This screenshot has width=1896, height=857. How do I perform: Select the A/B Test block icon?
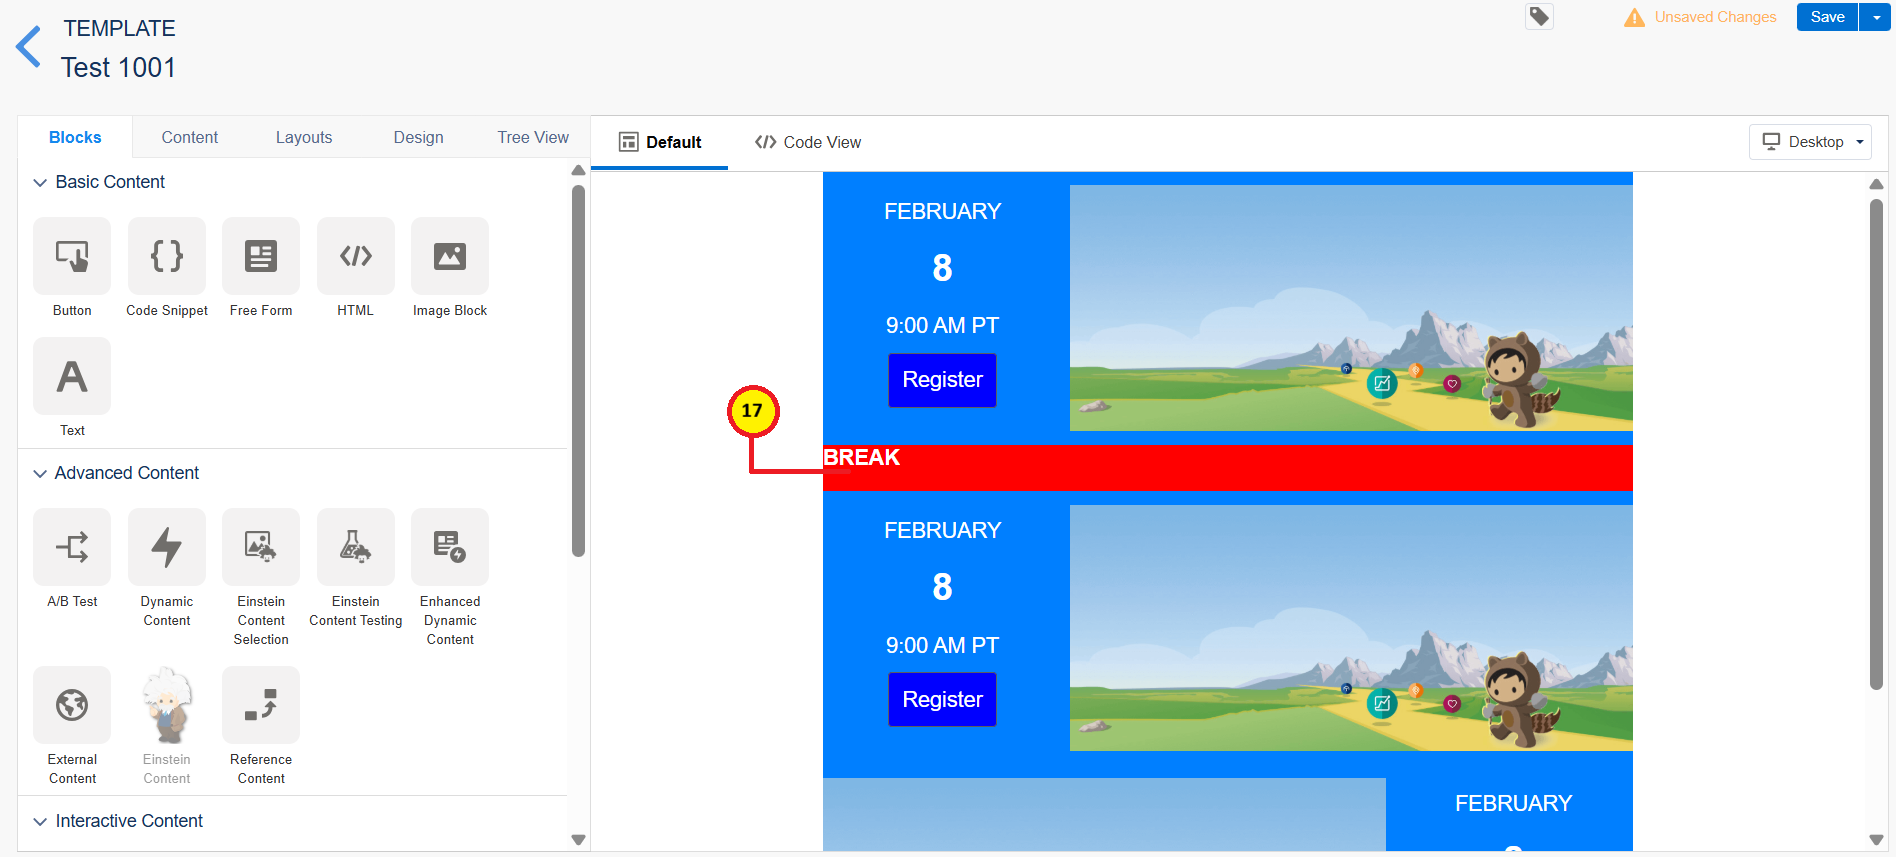click(72, 547)
